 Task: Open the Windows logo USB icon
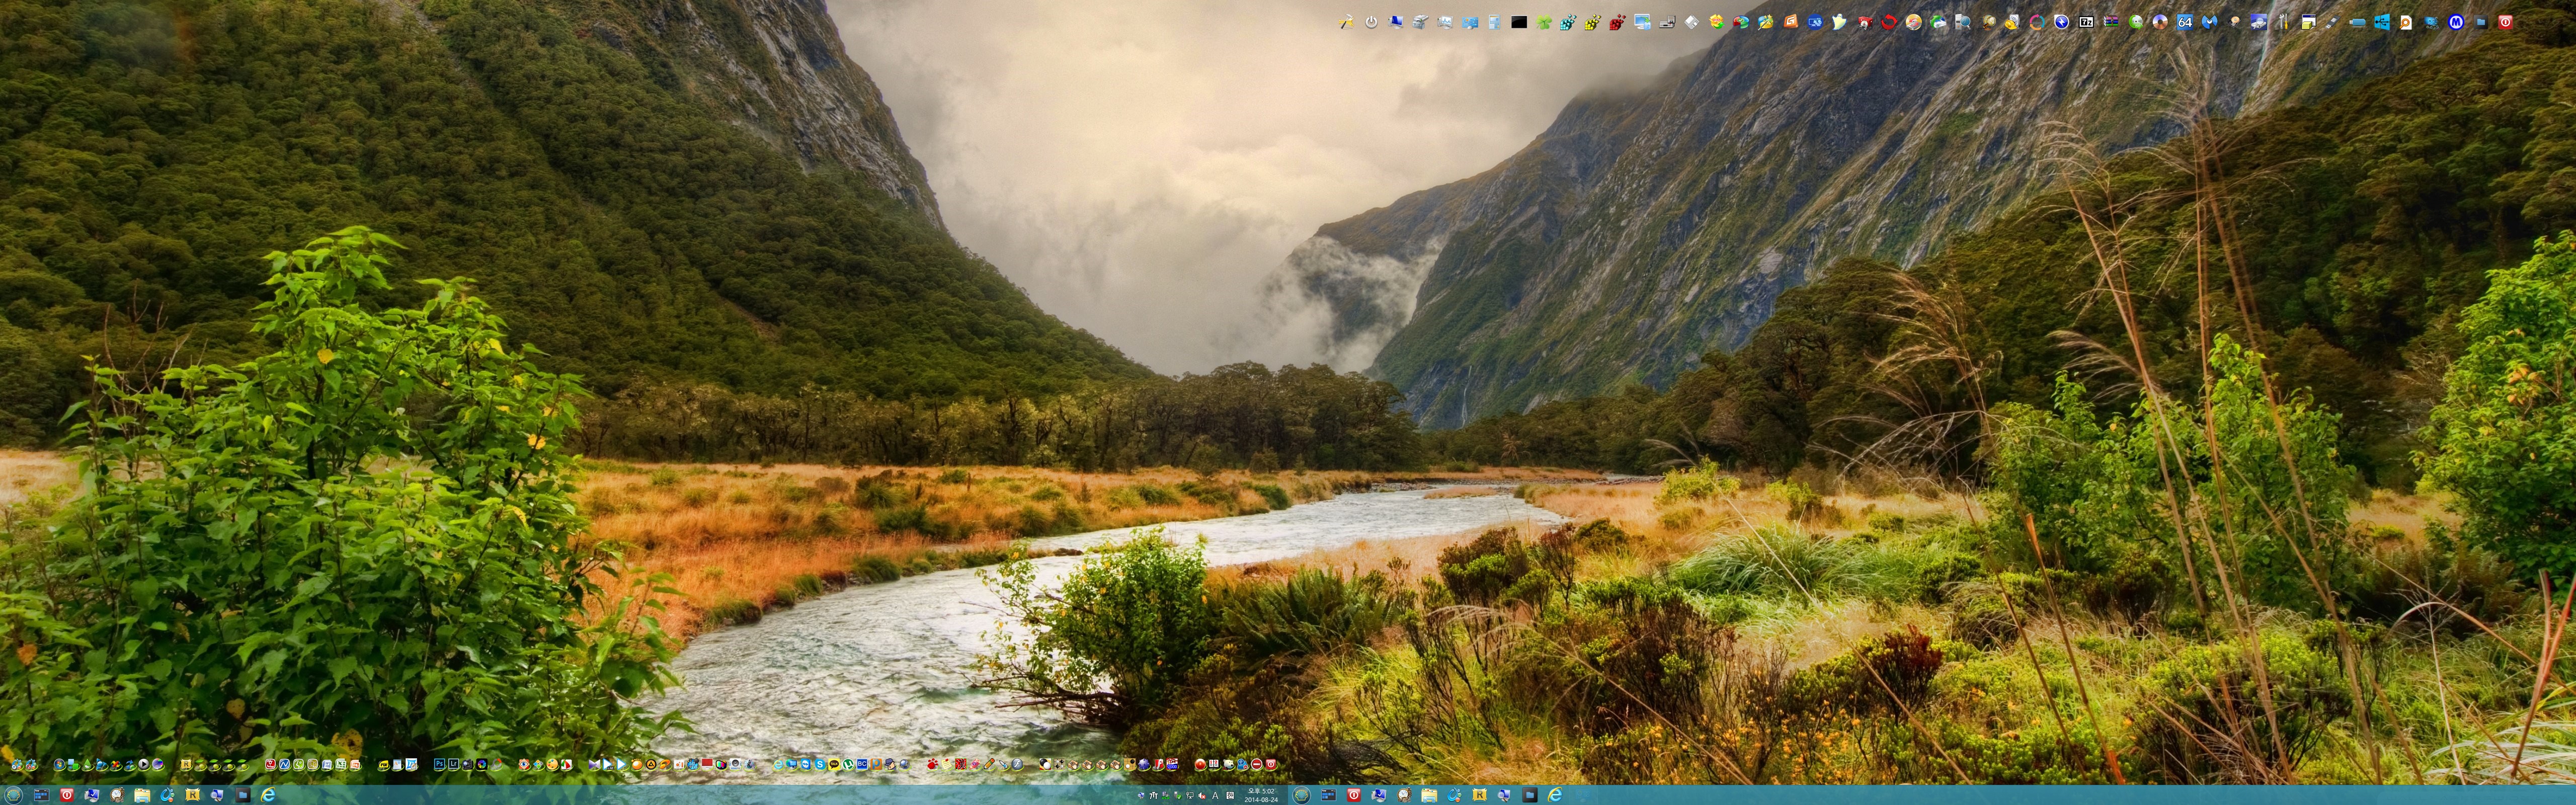tap(2382, 22)
